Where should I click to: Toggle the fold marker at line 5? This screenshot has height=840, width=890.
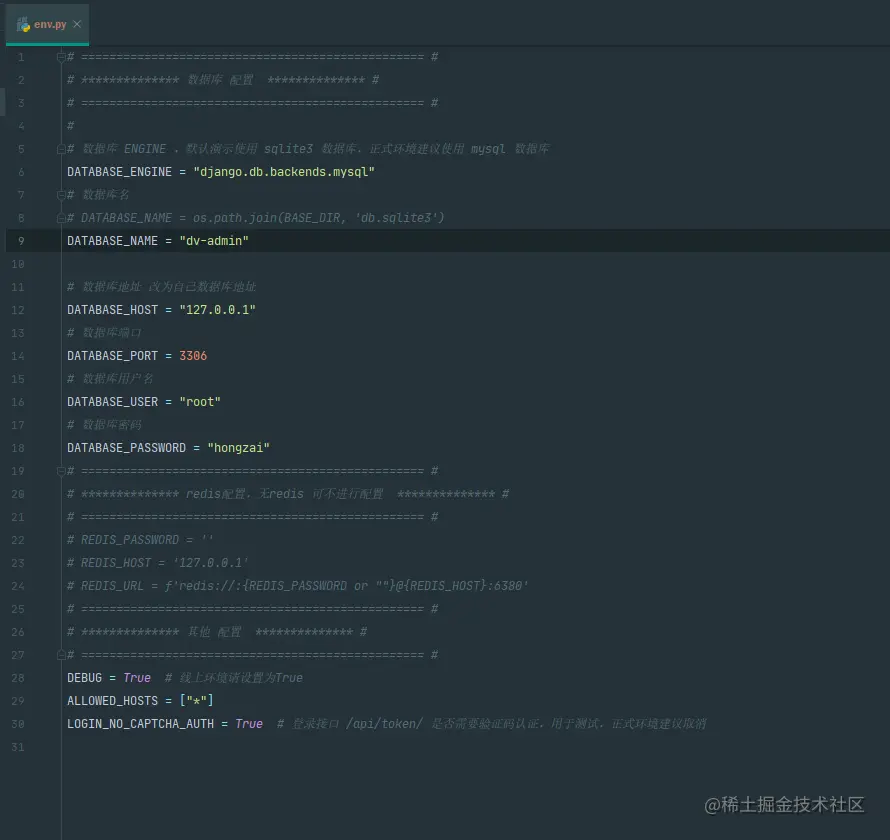(61, 149)
